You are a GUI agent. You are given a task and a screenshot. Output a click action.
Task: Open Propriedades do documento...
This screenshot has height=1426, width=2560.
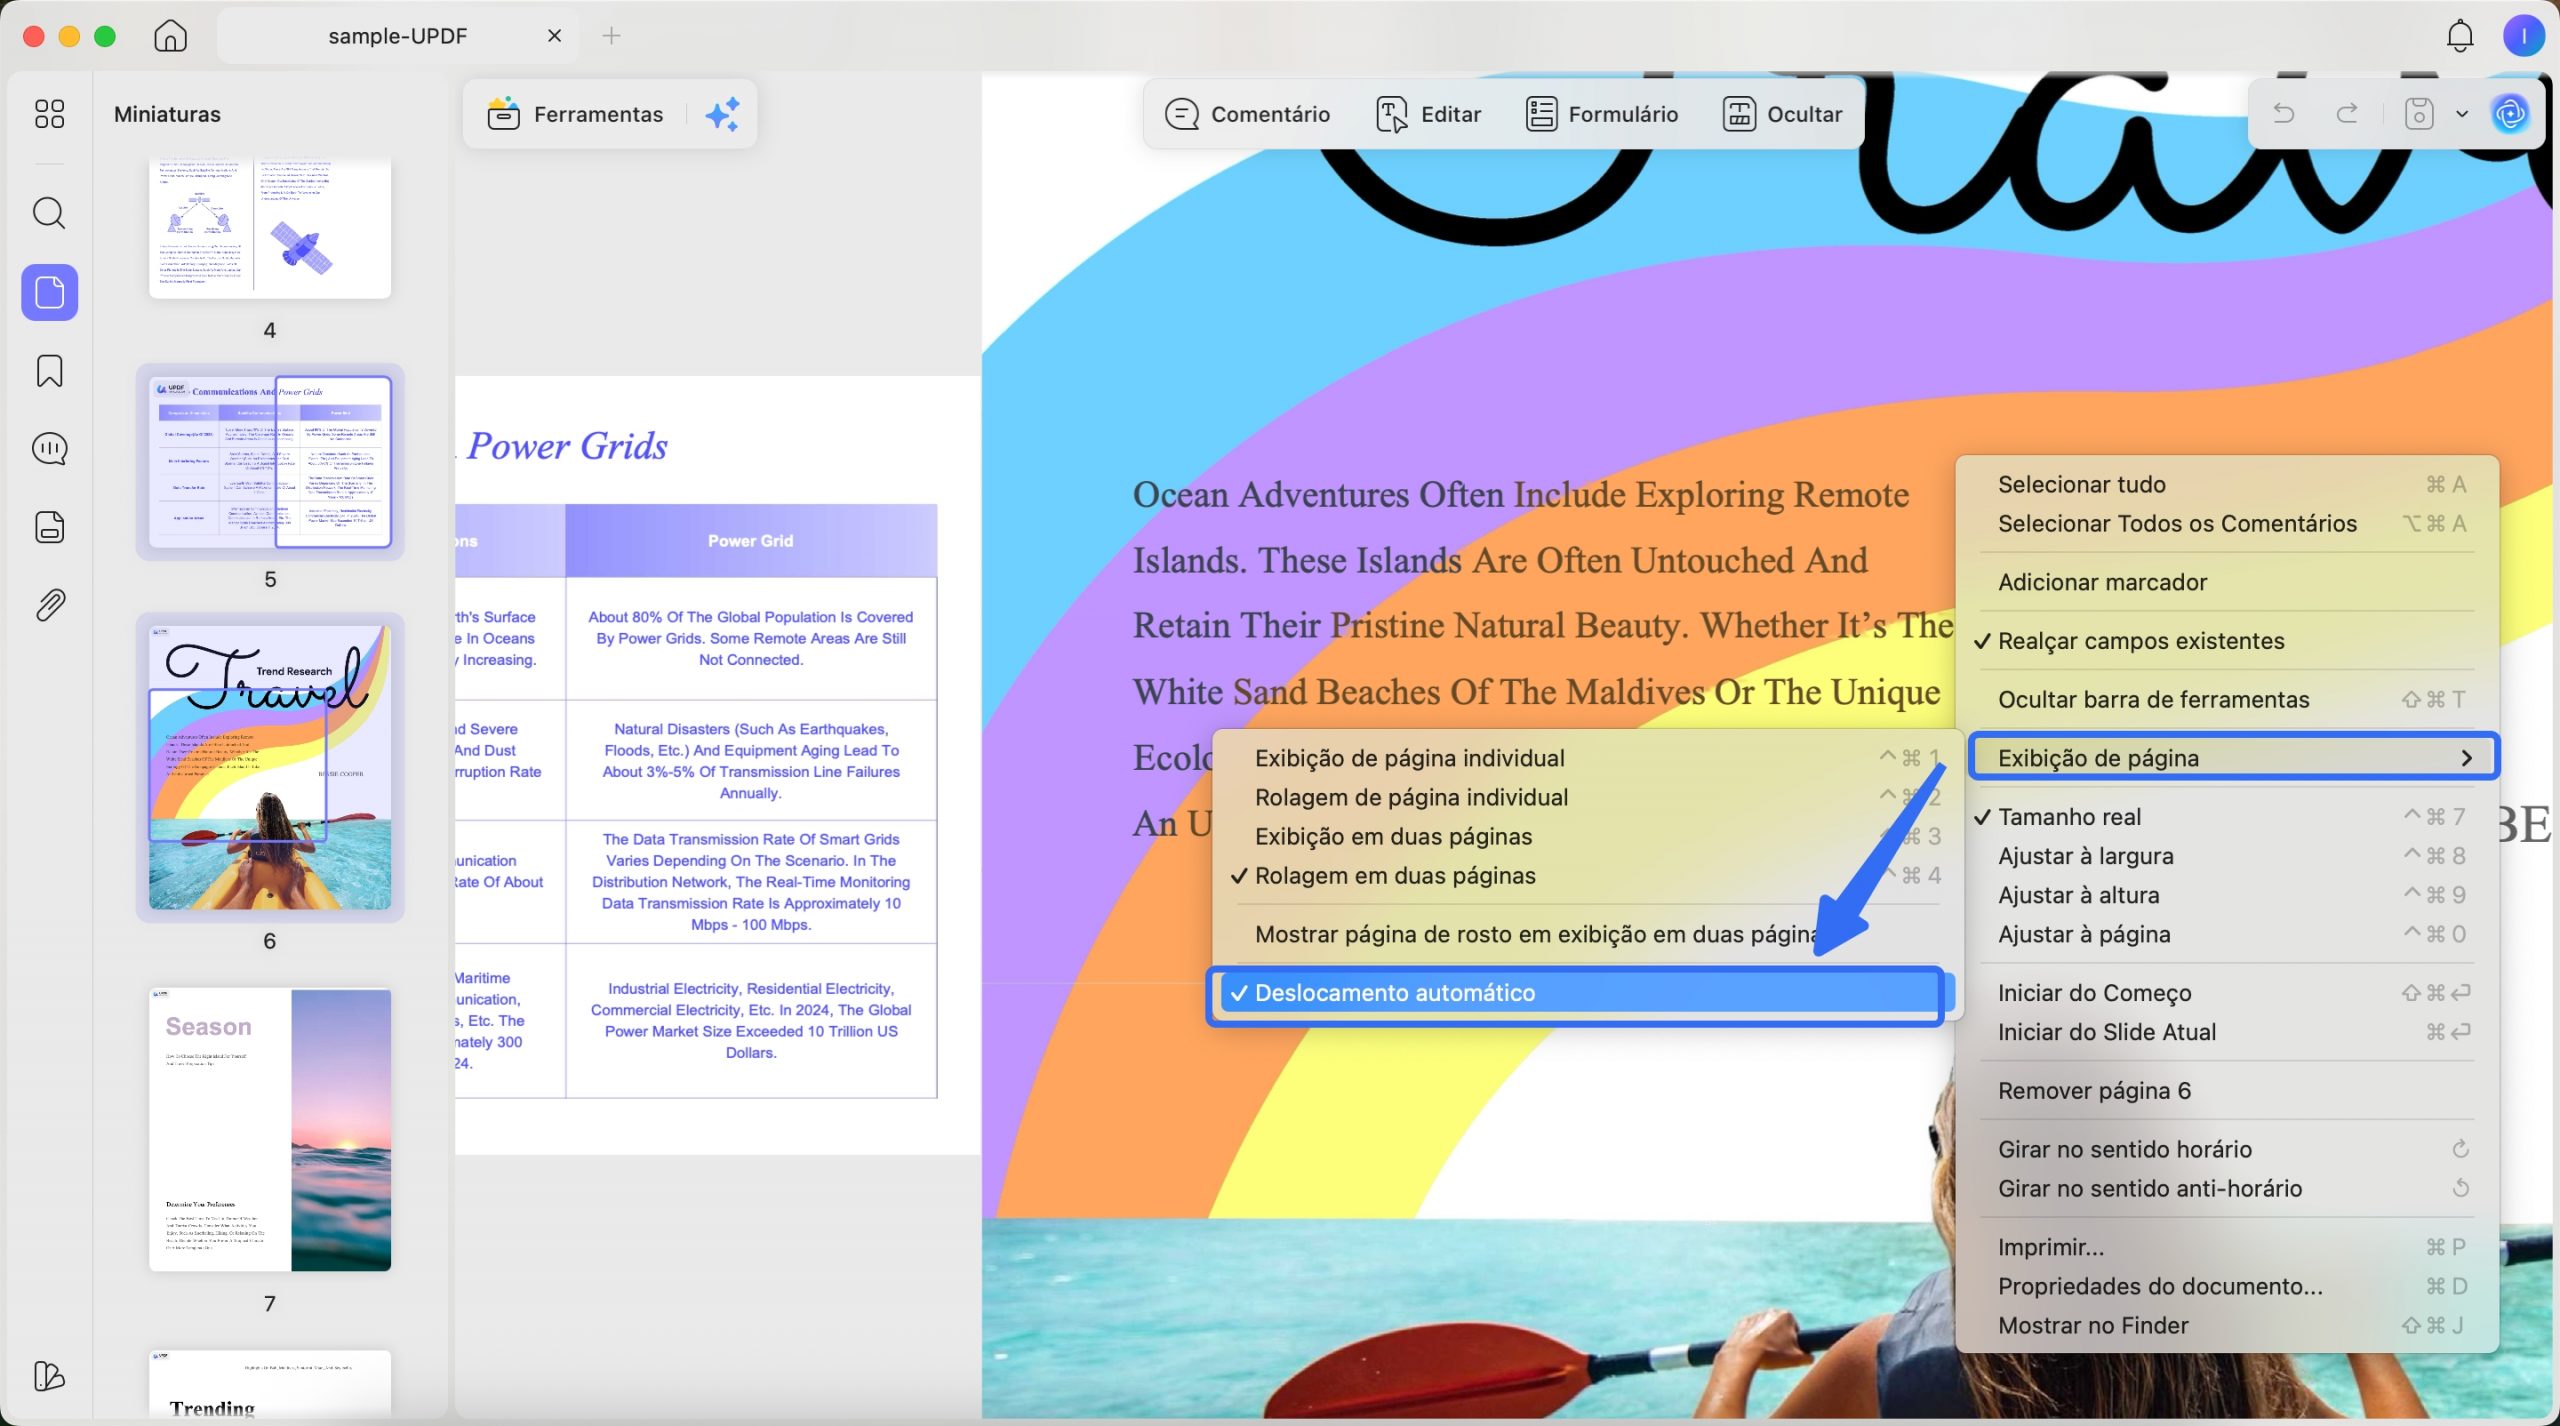pos(2227,1286)
